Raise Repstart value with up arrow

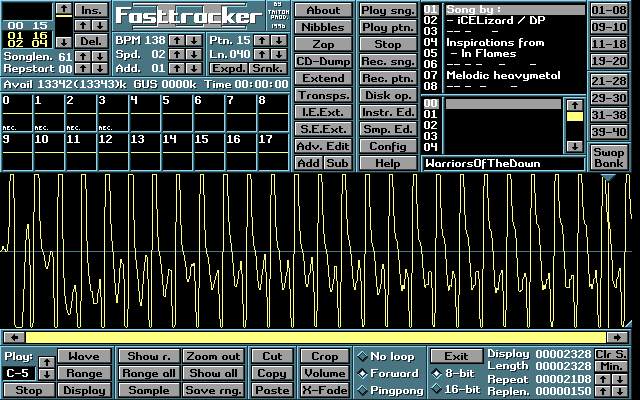pyautogui.click(x=83, y=68)
